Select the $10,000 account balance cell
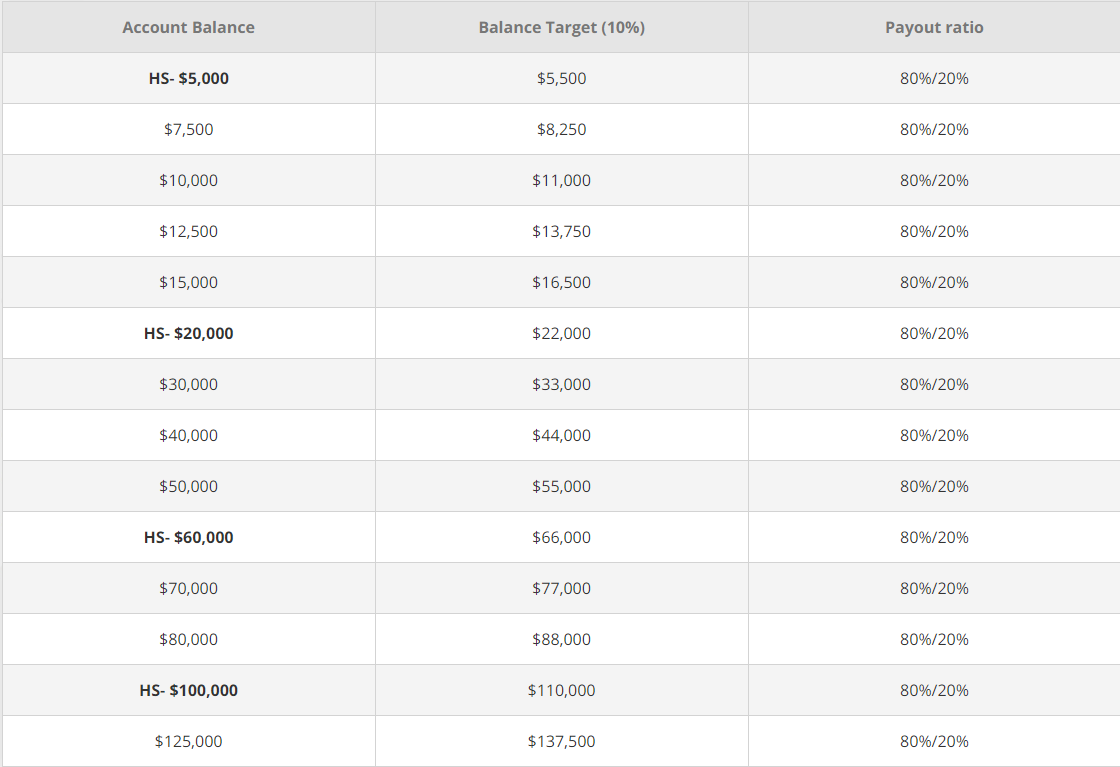 [x=188, y=180]
